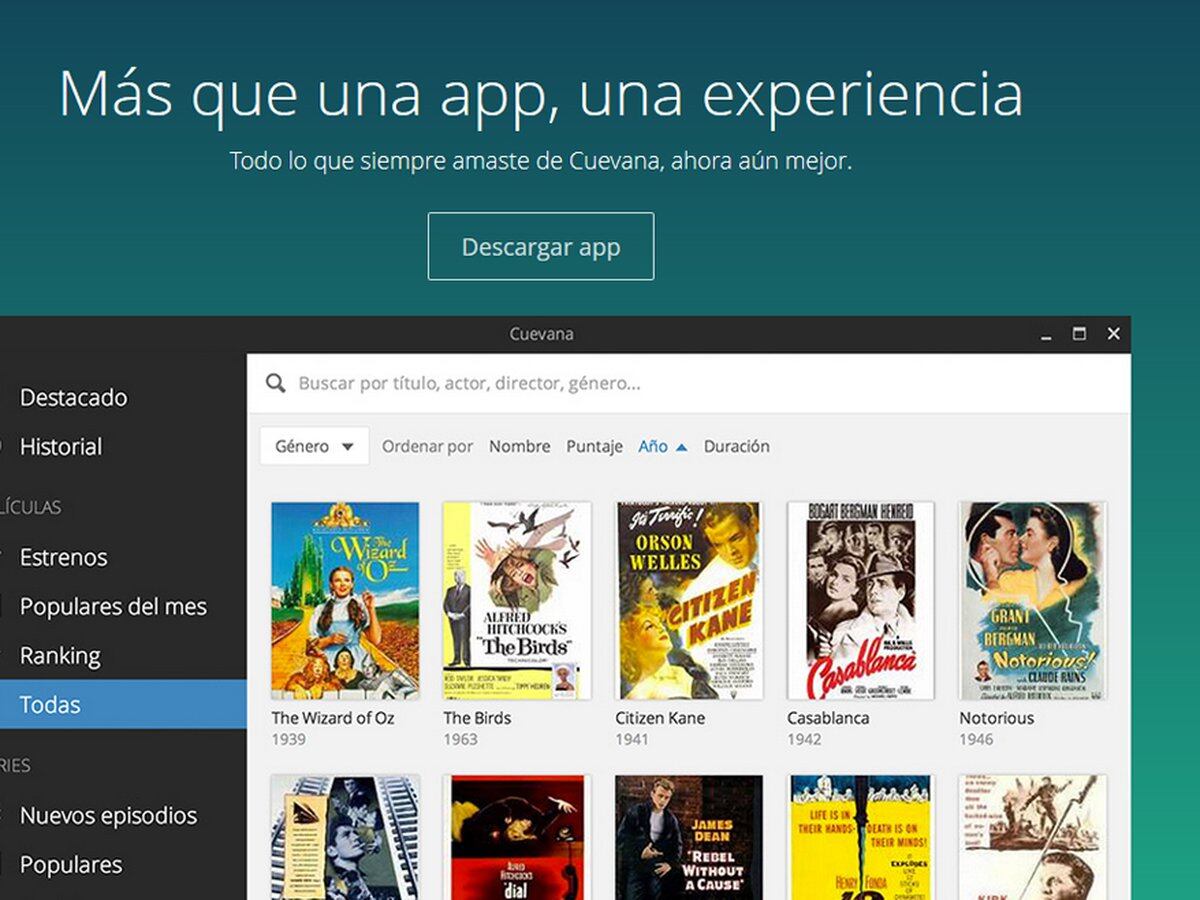
Task: Maximize the Cuevana window
Action: tap(1079, 334)
